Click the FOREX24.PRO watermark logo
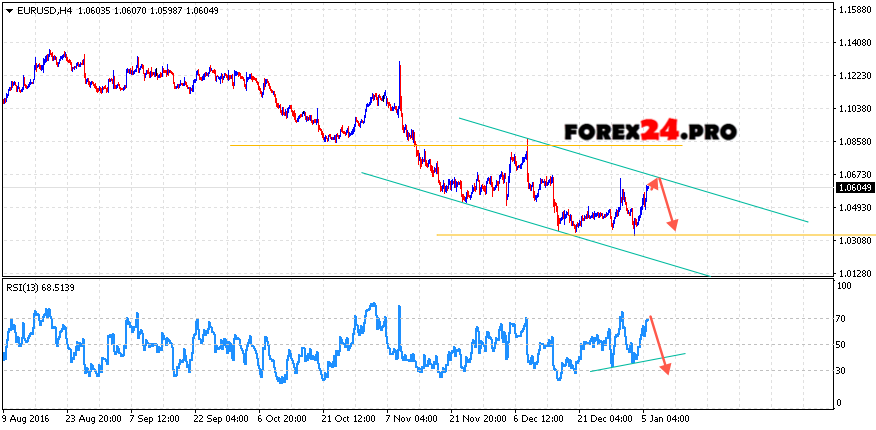Screen dimensions: 876x430 [650, 132]
